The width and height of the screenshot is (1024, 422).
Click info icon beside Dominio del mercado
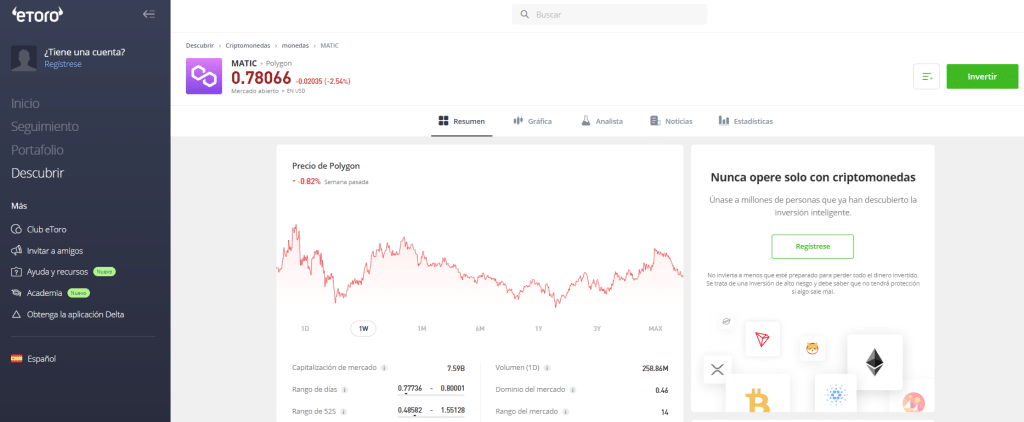point(572,390)
